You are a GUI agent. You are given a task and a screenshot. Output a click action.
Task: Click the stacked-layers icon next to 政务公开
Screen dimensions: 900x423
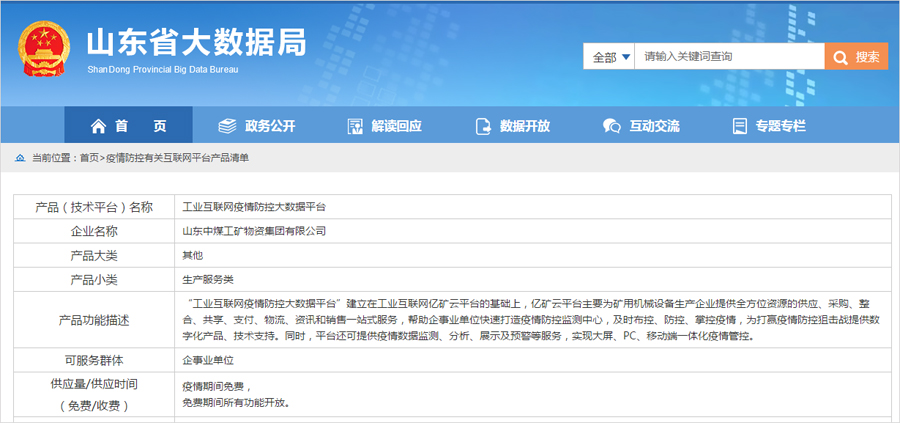(x=228, y=126)
